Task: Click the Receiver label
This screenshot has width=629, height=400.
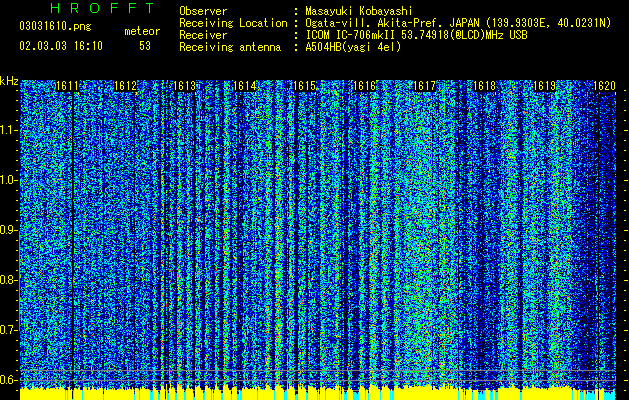Action: 203,35
